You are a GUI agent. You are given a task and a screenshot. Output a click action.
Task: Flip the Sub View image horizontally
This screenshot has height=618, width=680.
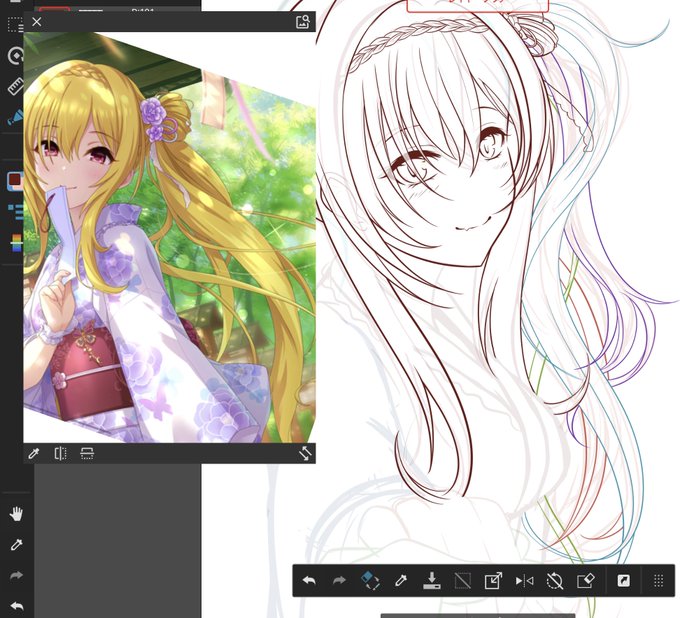pos(60,454)
